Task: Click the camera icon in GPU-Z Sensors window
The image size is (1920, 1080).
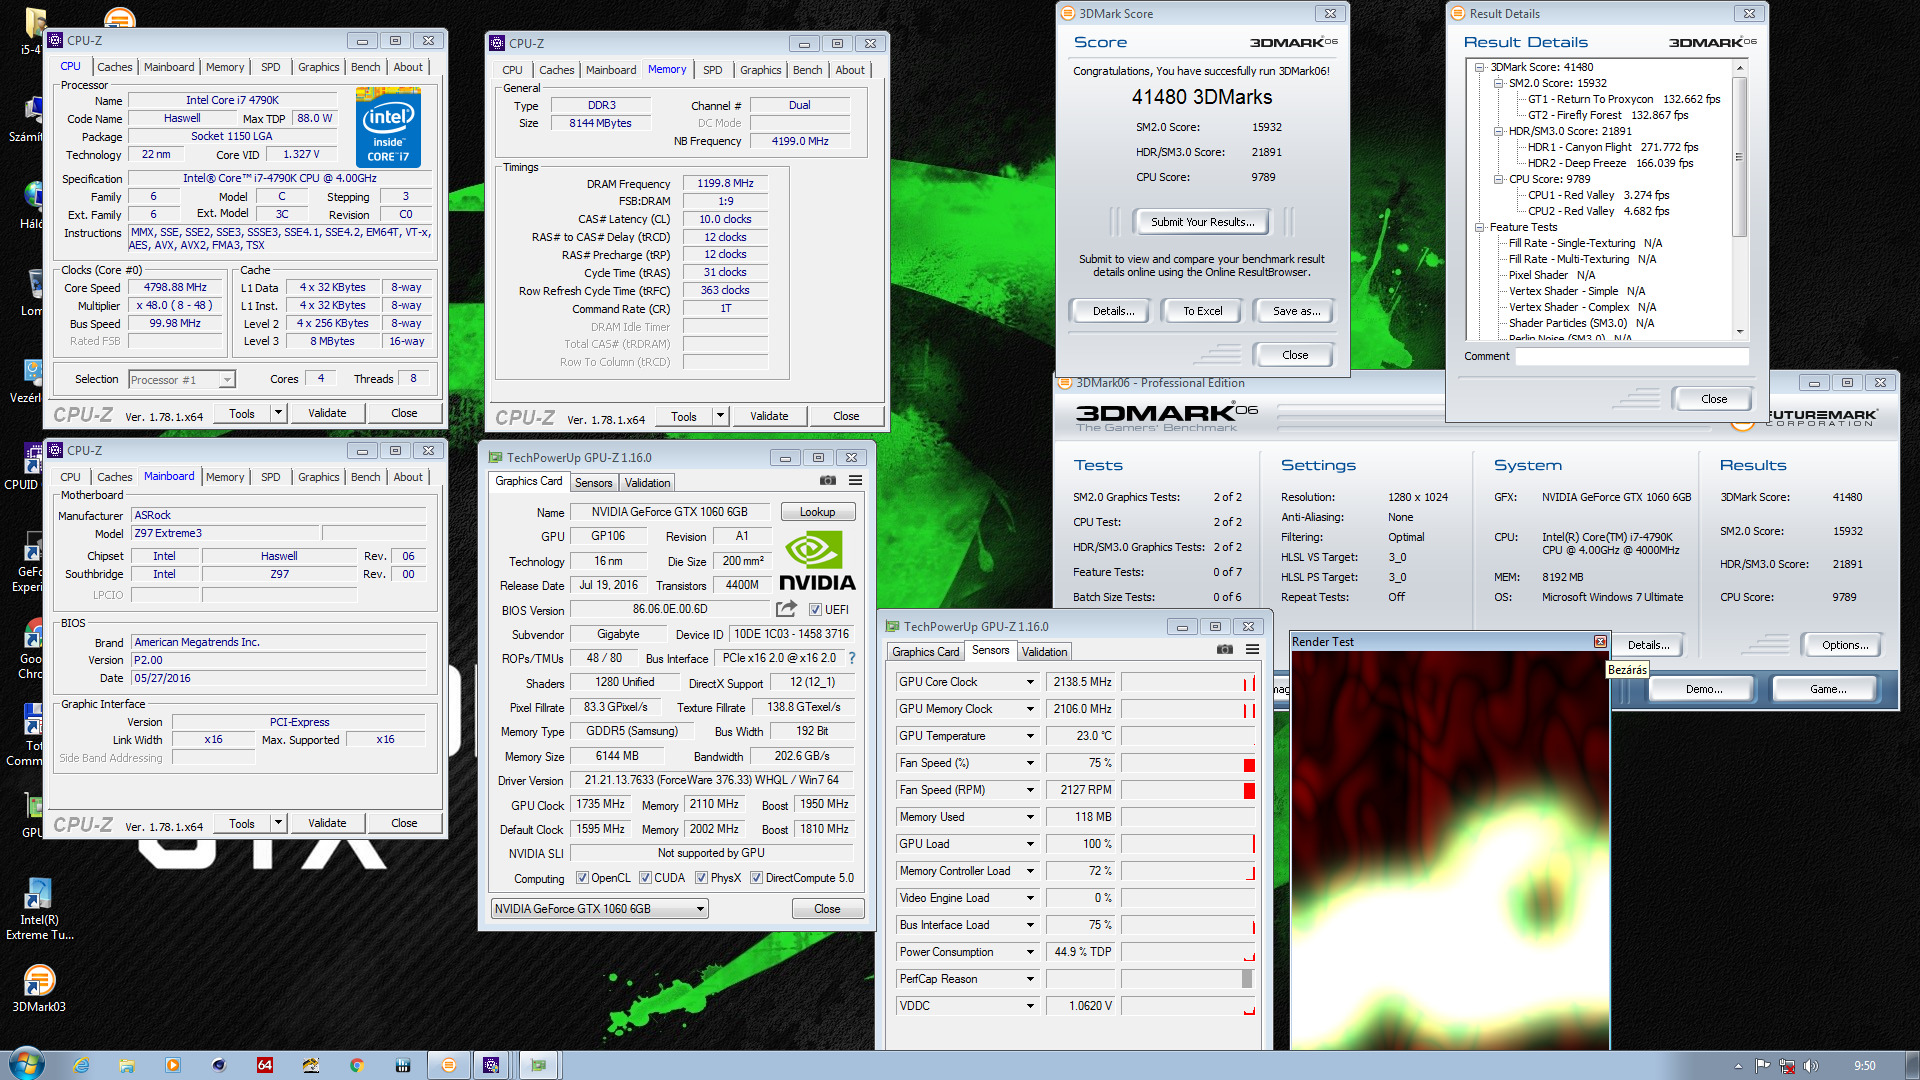Action: [1224, 650]
